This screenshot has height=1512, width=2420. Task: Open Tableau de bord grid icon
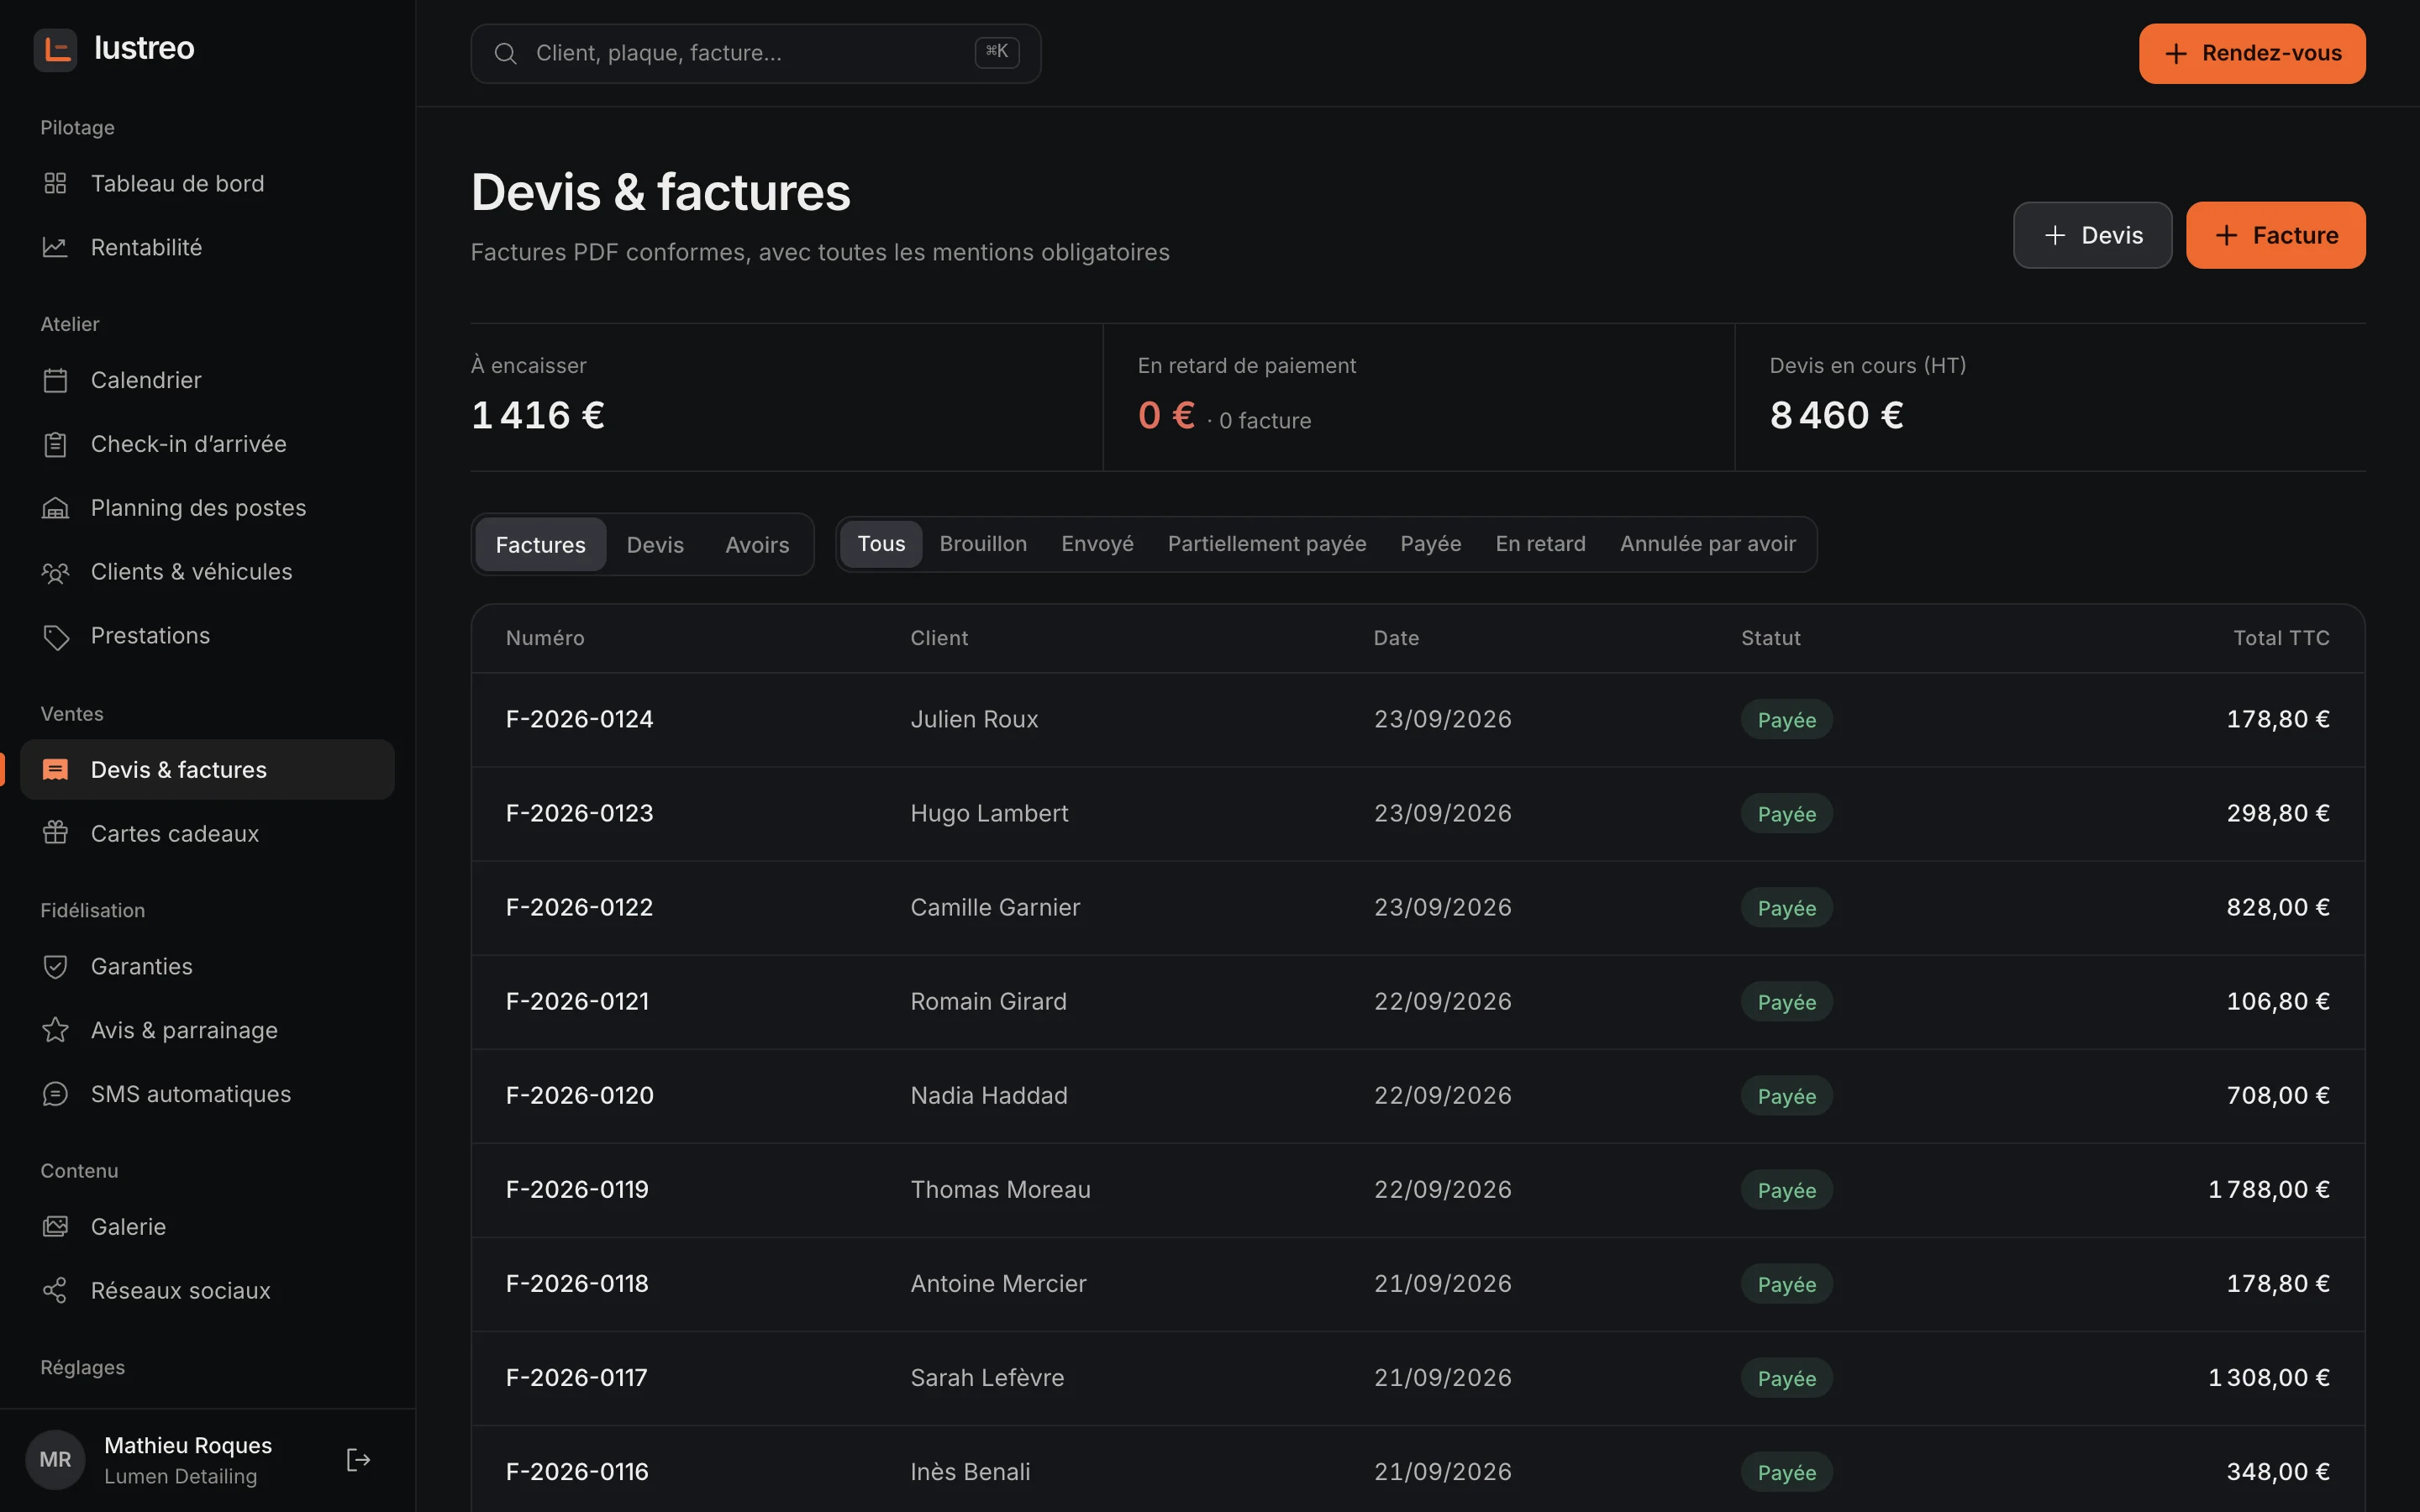click(x=55, y=183)
